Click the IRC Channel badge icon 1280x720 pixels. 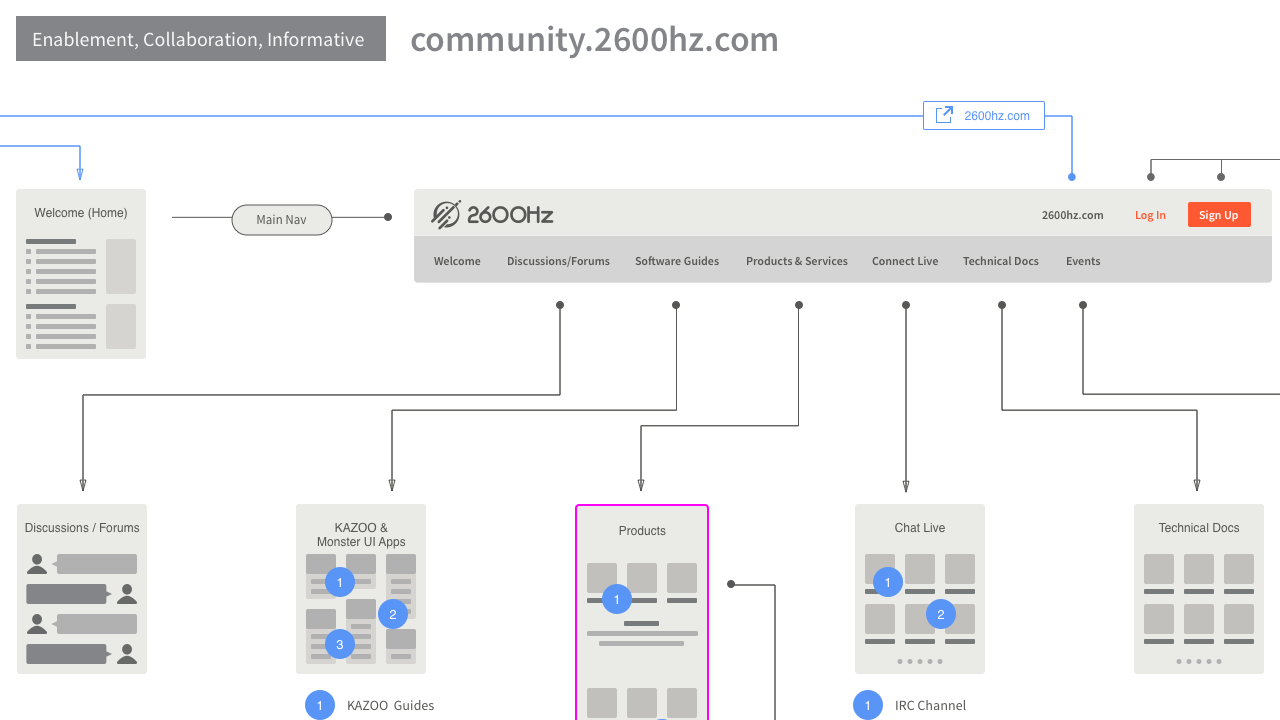867,705
